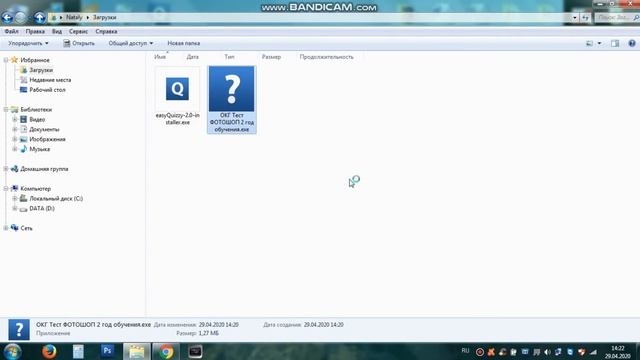
Task: Click the Новая папка button
Action: 184,43
